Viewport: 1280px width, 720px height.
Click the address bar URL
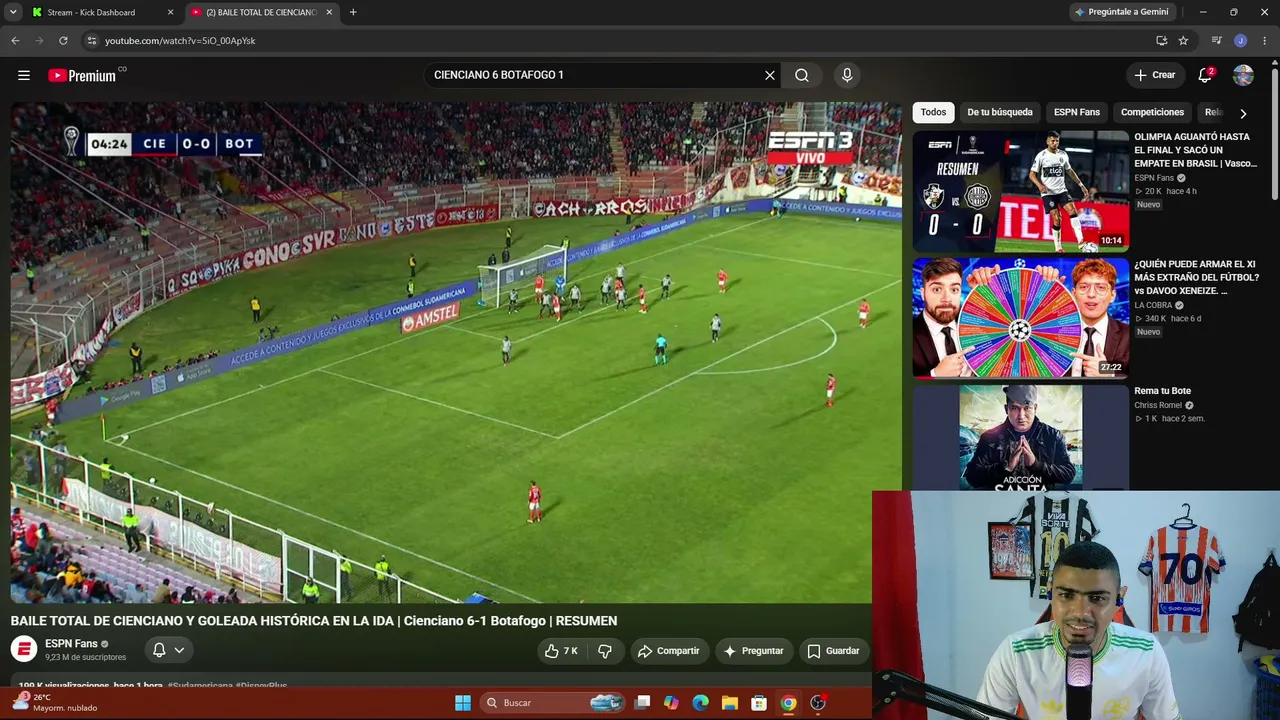tap(180, 41)
